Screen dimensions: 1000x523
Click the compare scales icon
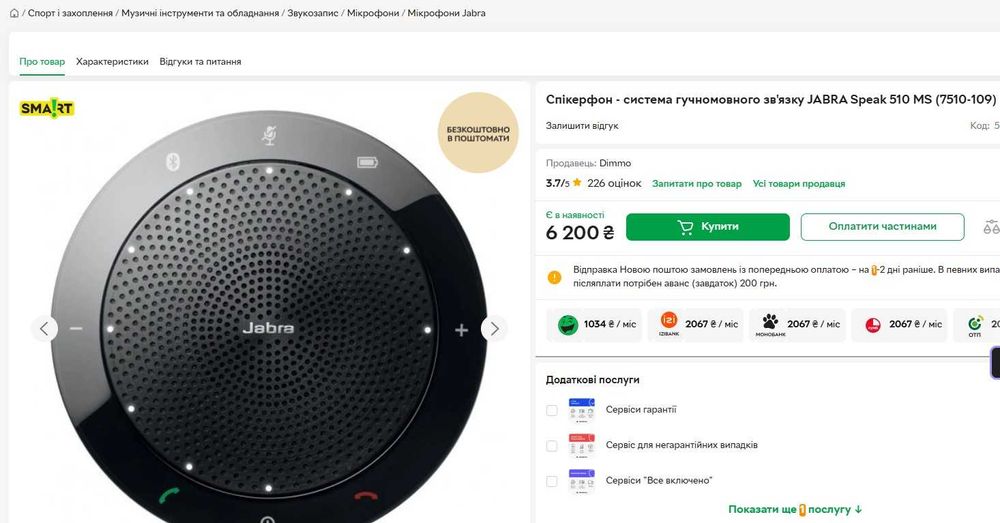[x=991, y=227]
